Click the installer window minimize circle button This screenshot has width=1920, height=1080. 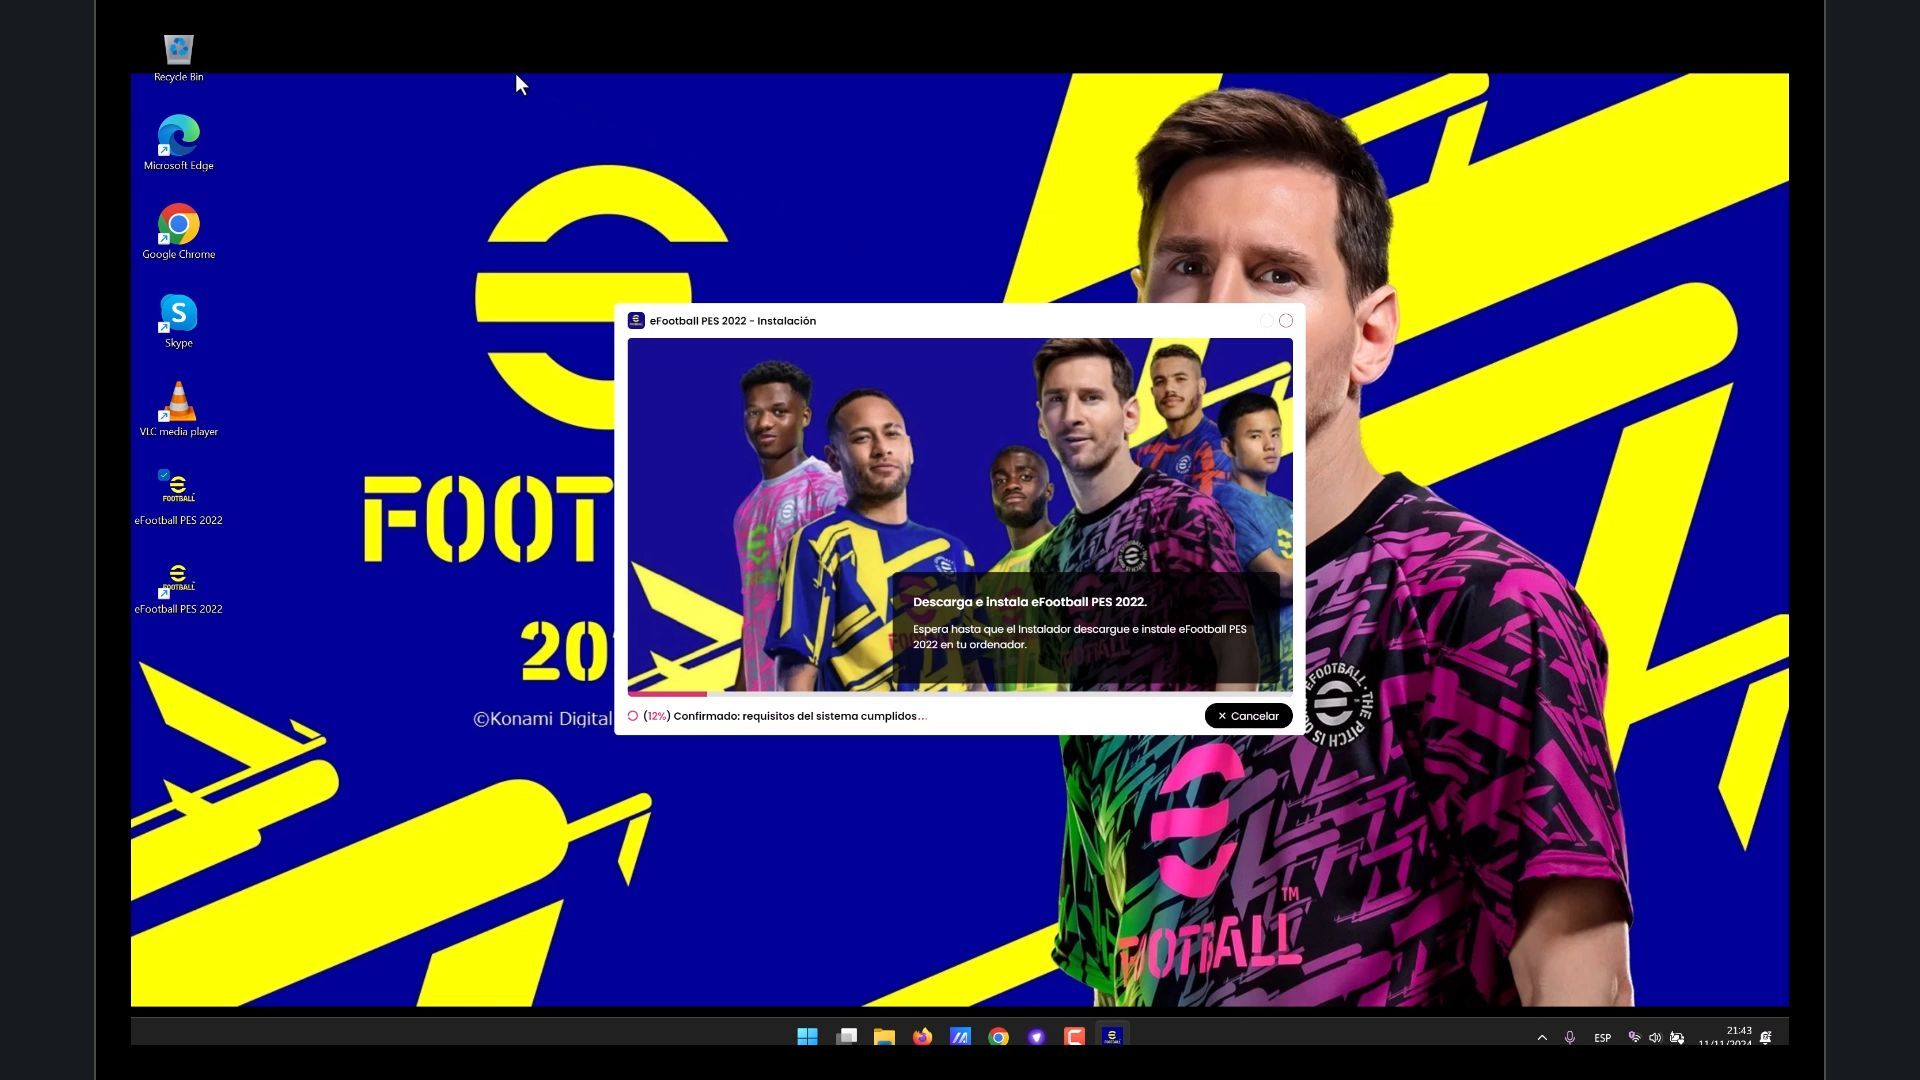[1267, 321]
